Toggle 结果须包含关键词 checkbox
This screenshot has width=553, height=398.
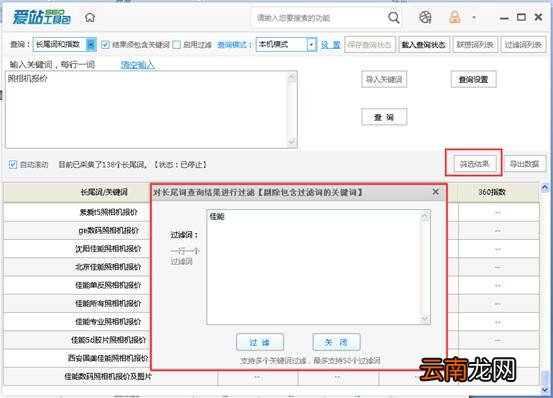(x=105, y=45)
